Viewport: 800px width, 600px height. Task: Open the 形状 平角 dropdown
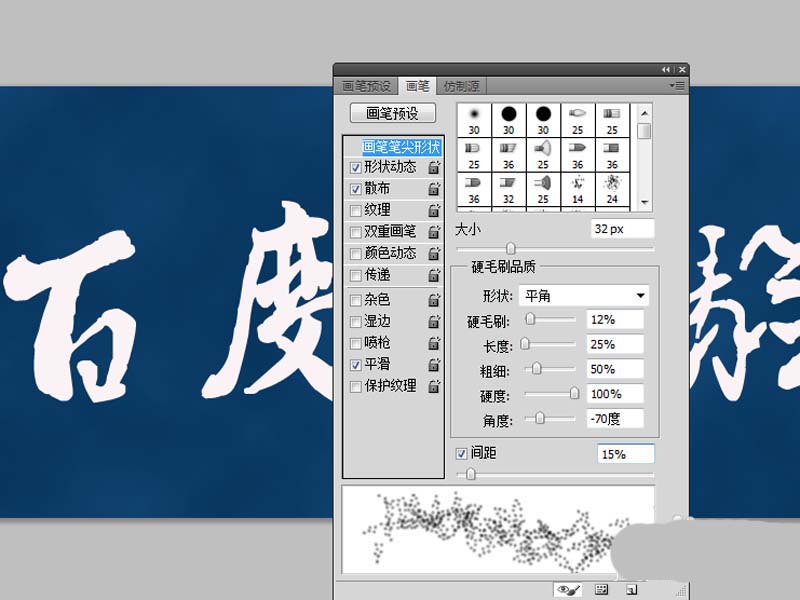click(x=584, y=295)
